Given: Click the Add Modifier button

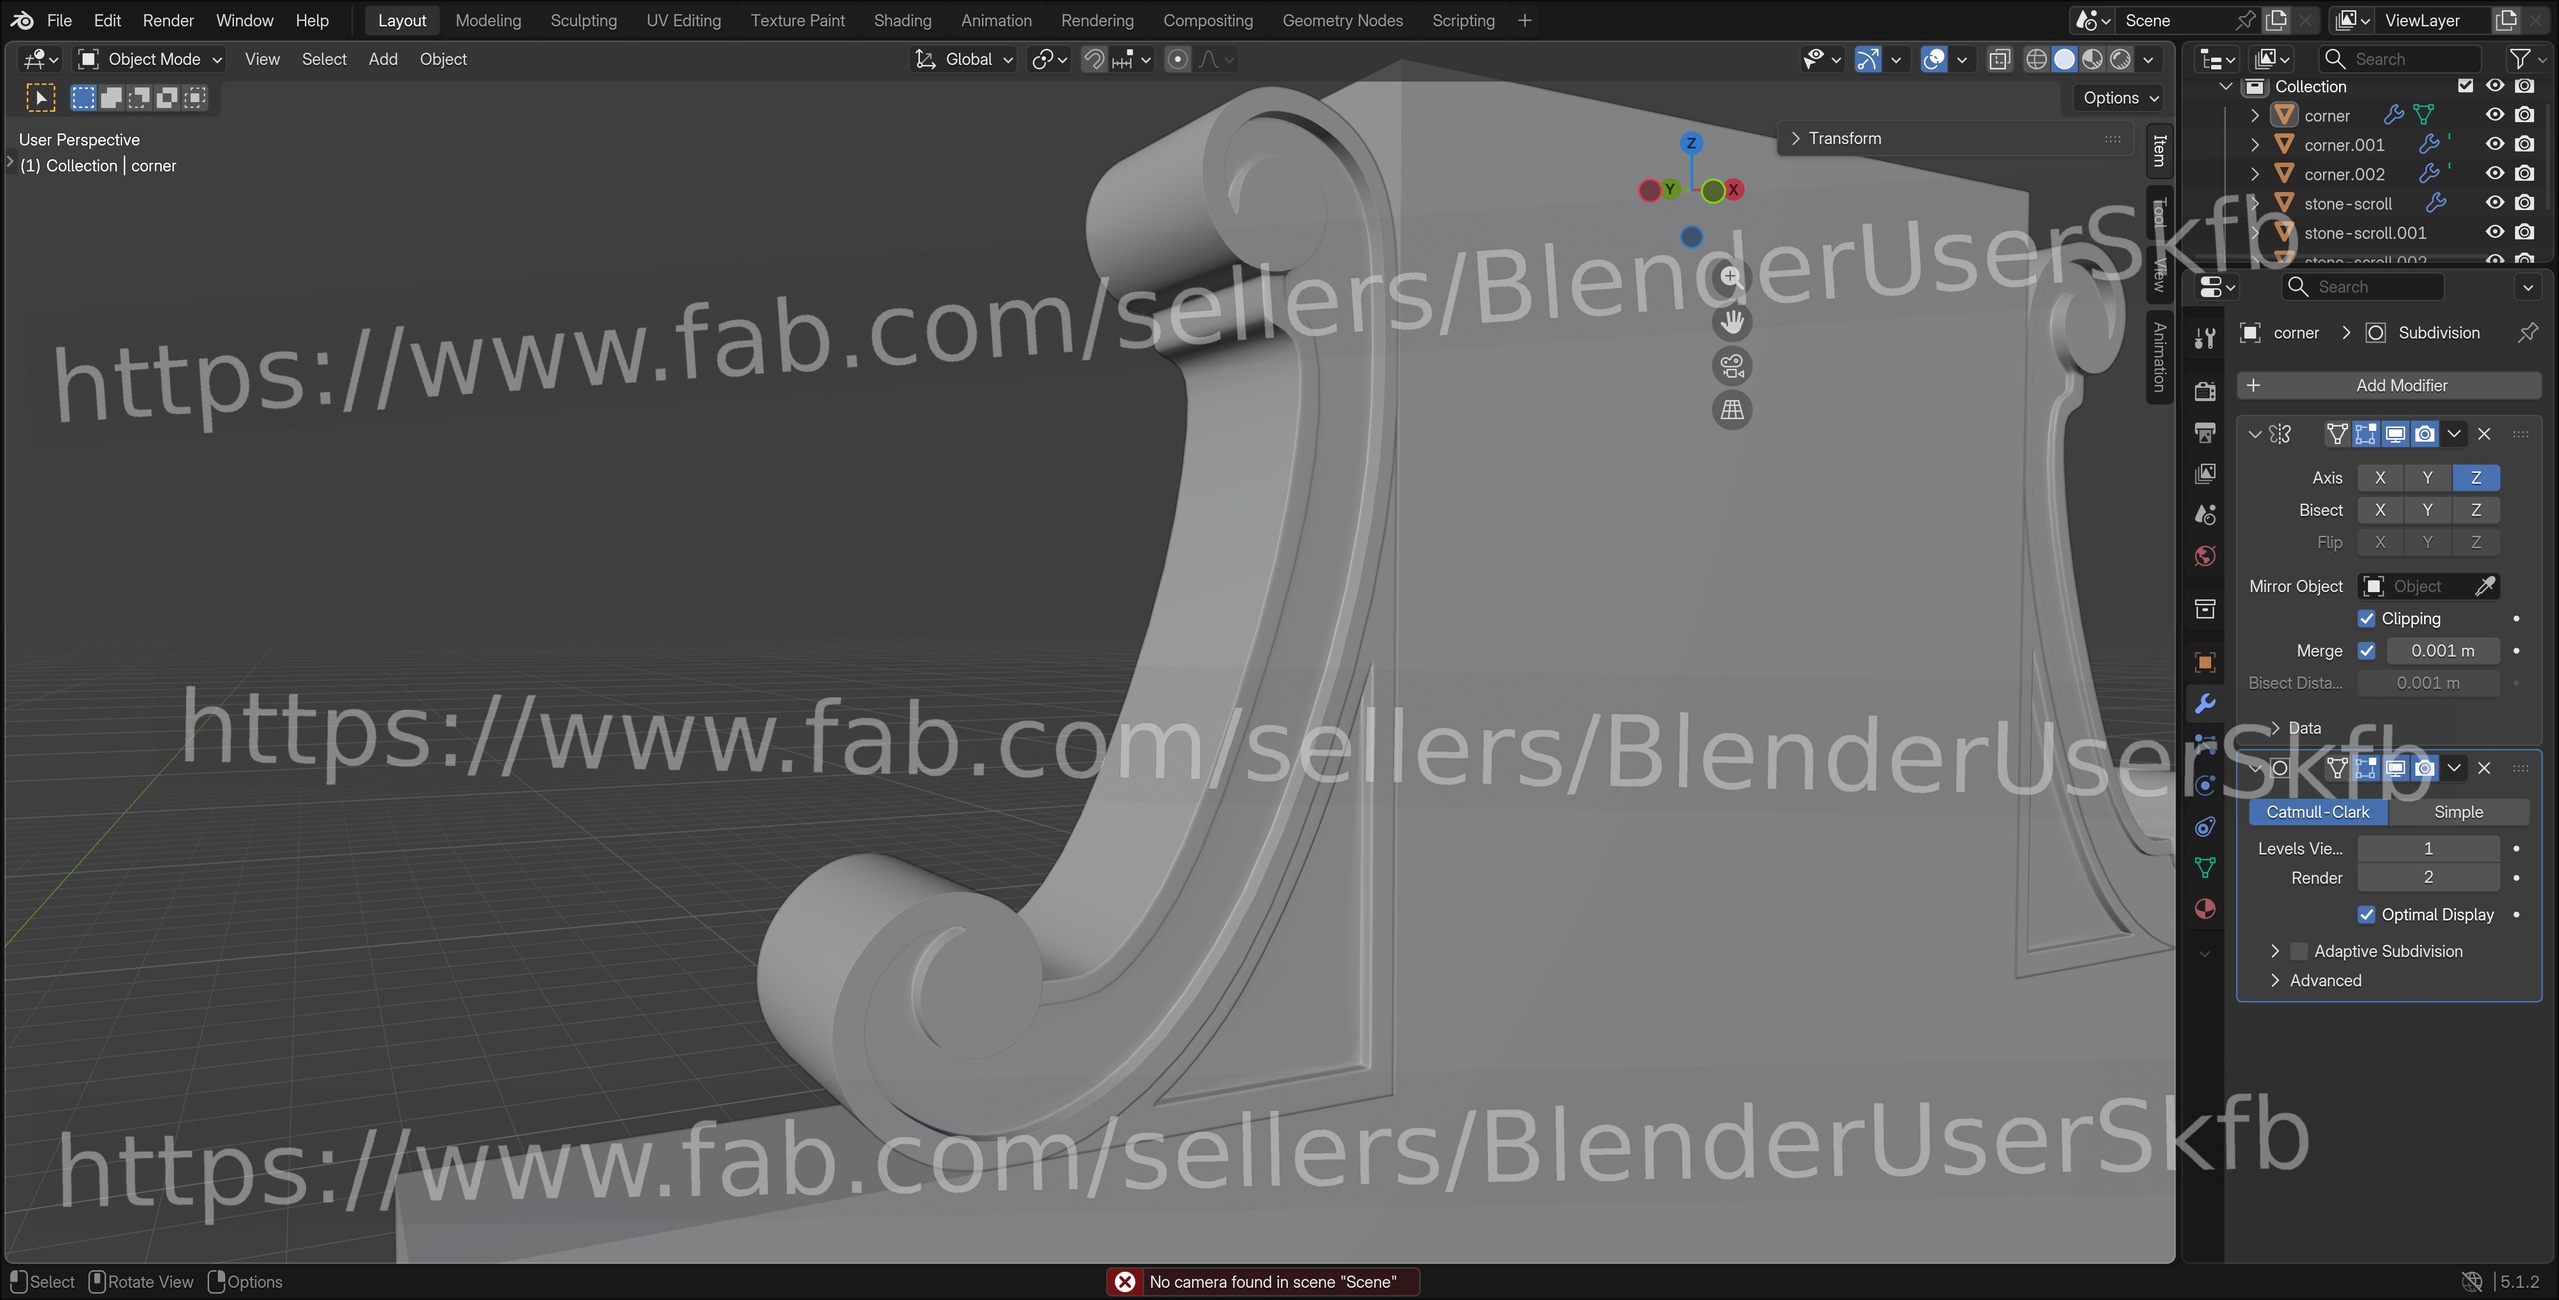Looking at the screenshot, I should coord(2389,385).
